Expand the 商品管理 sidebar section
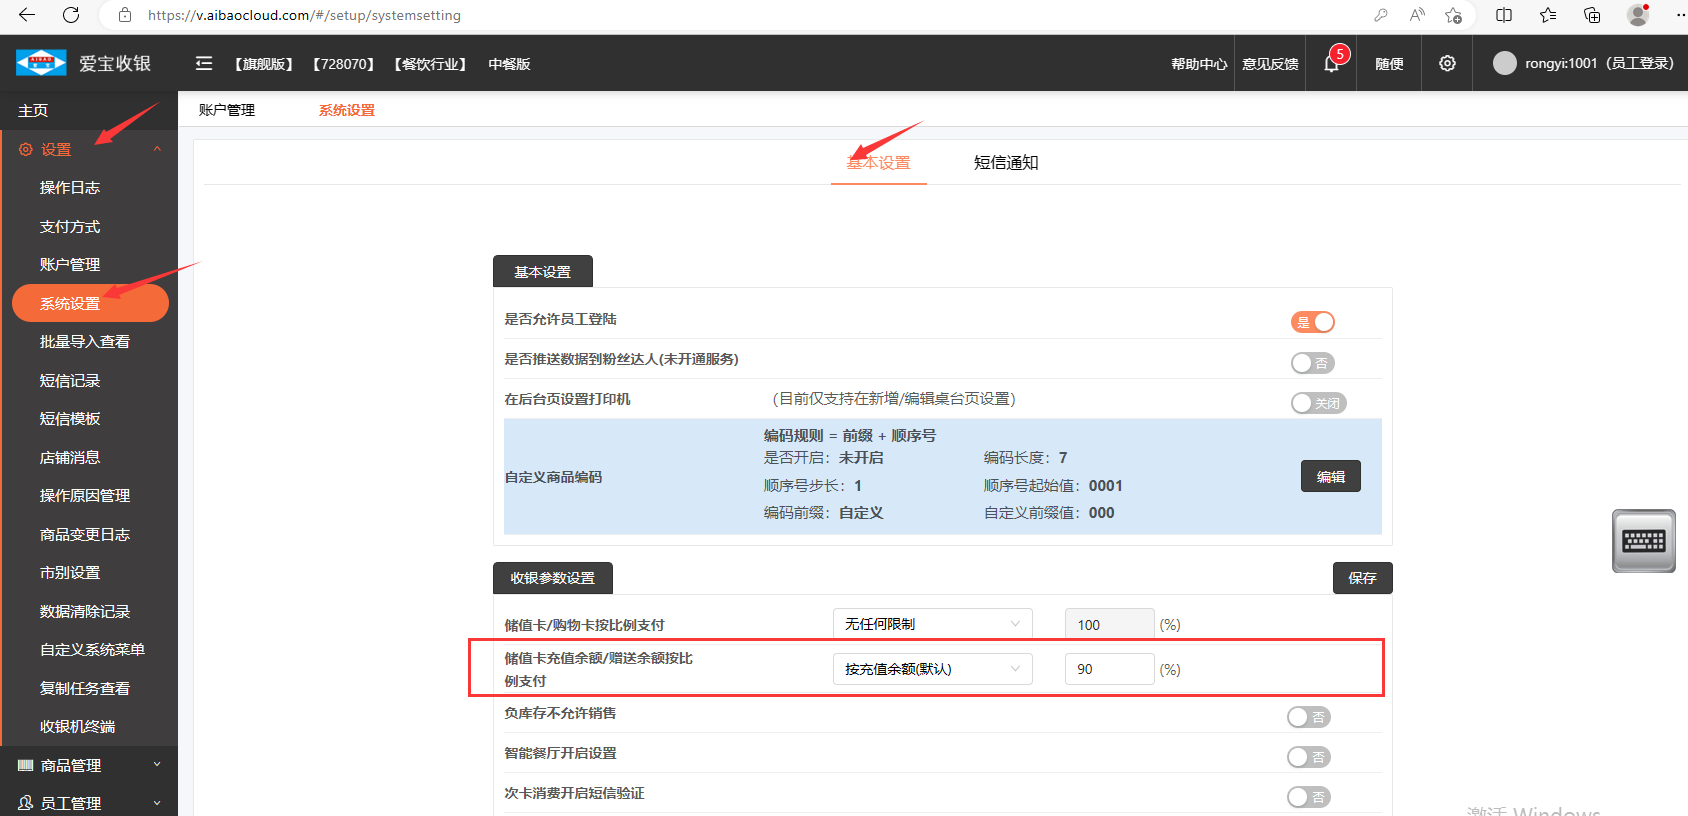The height and width of the screenshot is (816, 1688). coord(89,765)
